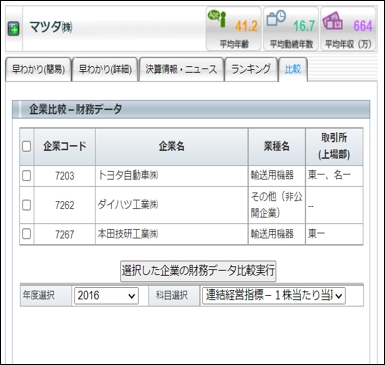Click 輸送用機器 in the トヨタ row
The image size is (385, 365).
click(272, 175)
